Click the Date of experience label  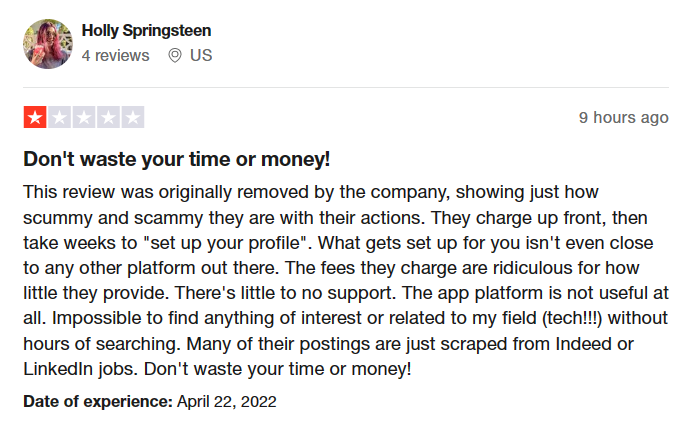point(98,401)
